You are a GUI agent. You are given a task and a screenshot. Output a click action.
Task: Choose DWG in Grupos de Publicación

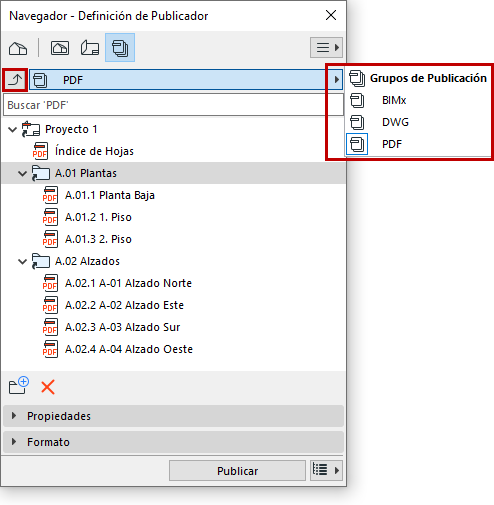395,122
